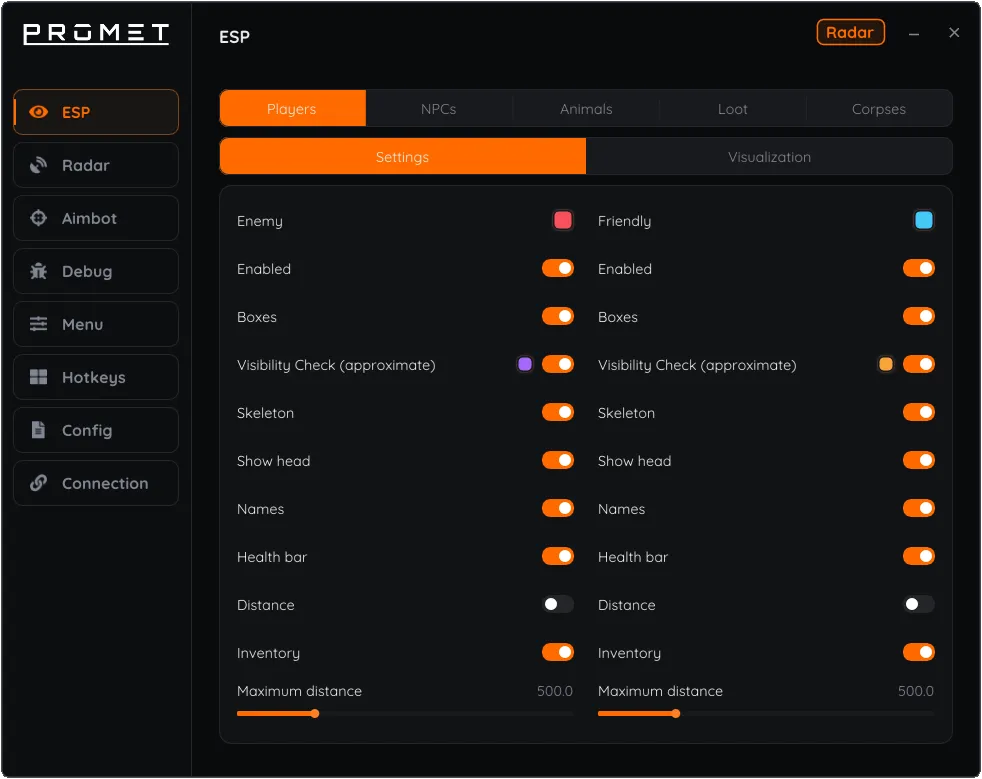982x779 pixels.
Task: Open the blue Friendly color swatch
Action: 924,220
